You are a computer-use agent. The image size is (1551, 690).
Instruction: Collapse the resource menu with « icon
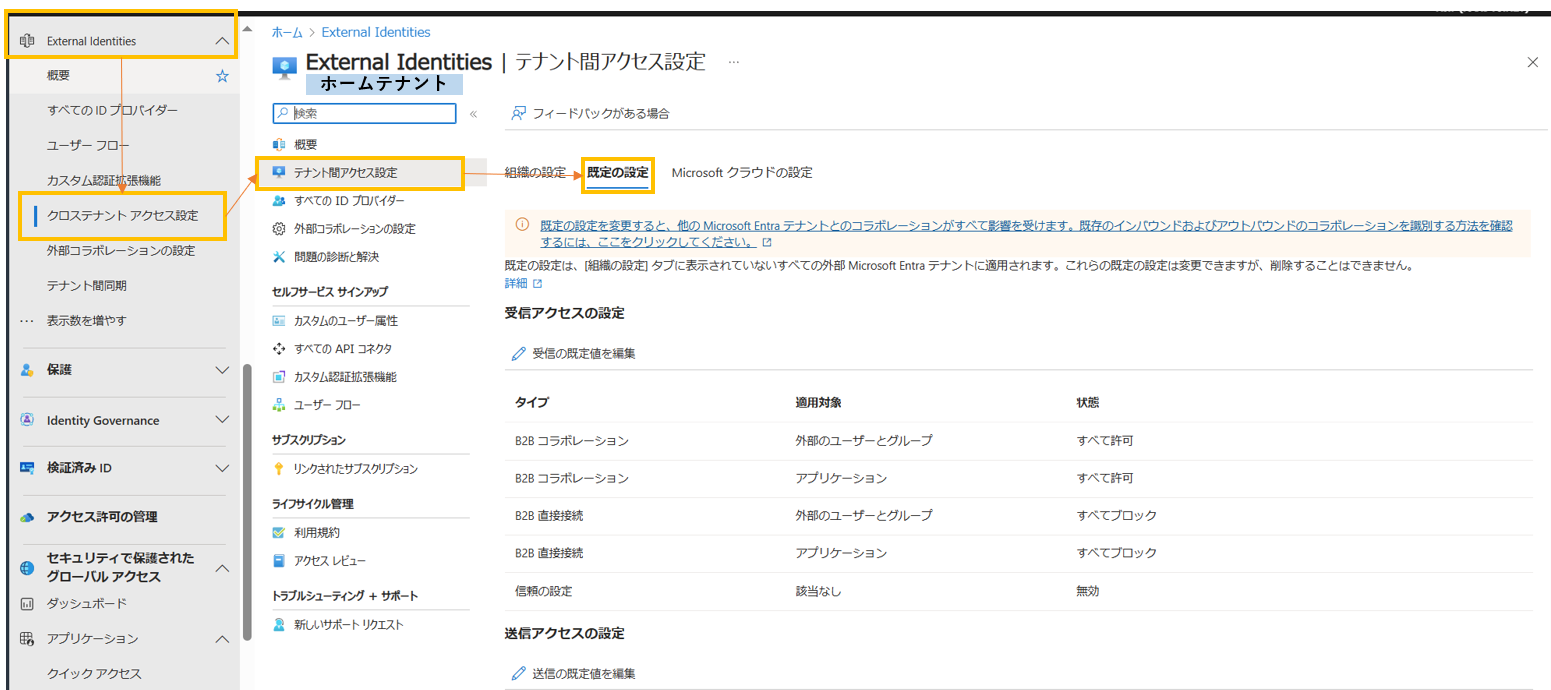(473, 114)
